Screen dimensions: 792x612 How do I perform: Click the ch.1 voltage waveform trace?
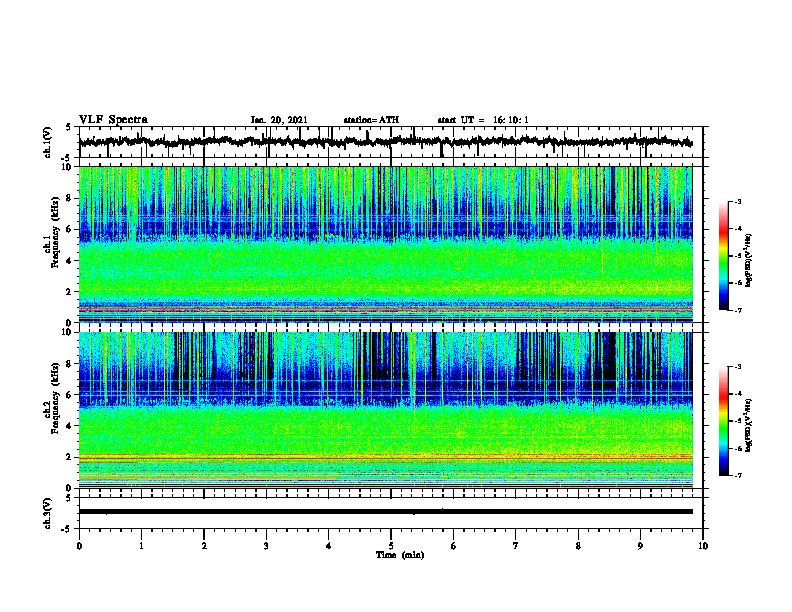[385, 142]
